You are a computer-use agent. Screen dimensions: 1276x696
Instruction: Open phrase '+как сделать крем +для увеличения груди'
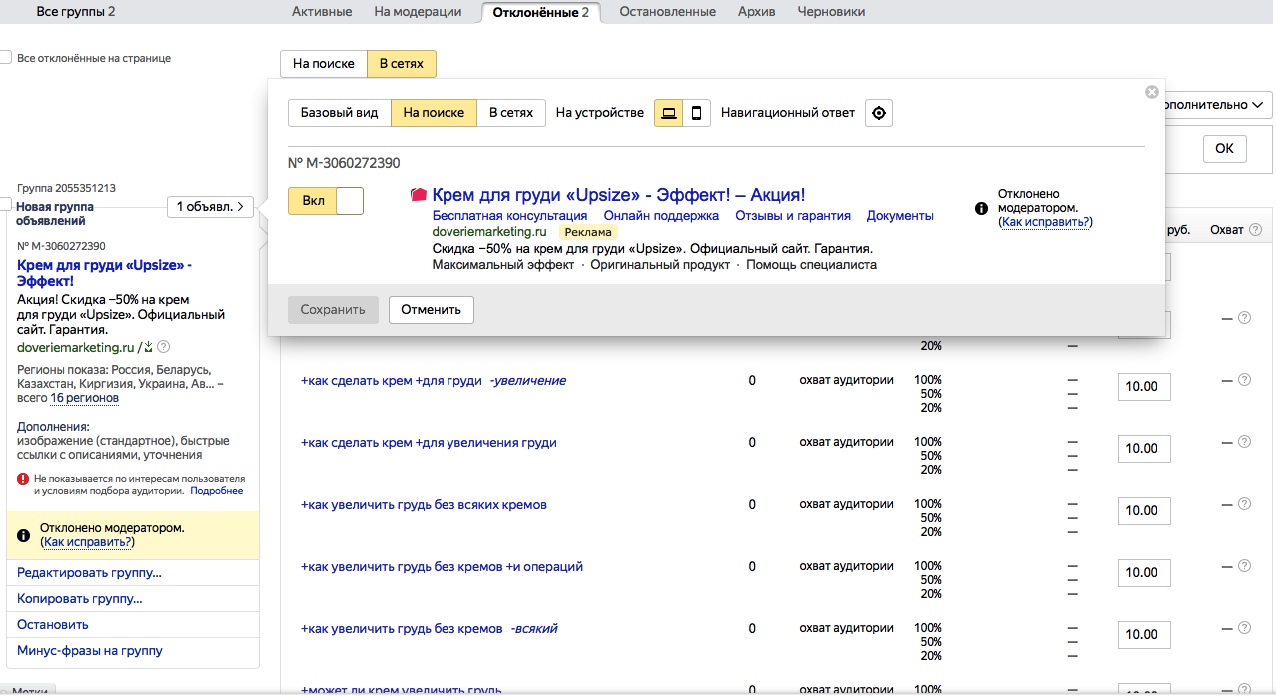[429, 443]
